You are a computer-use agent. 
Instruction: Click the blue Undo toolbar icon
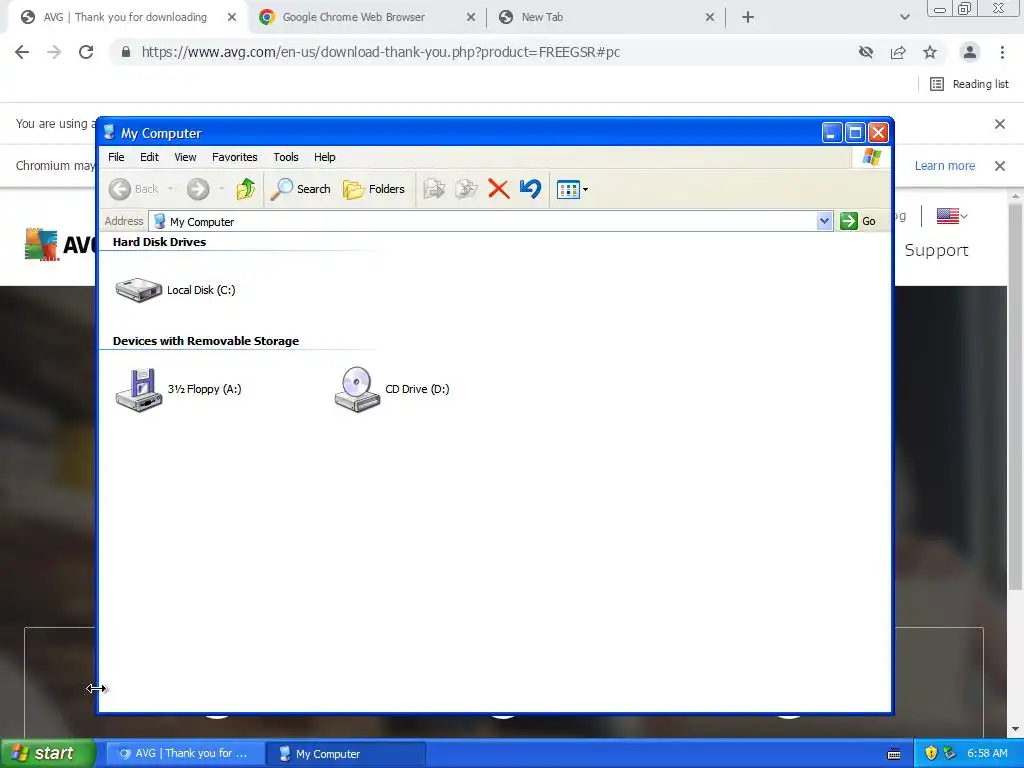click(x=530, y=189)
